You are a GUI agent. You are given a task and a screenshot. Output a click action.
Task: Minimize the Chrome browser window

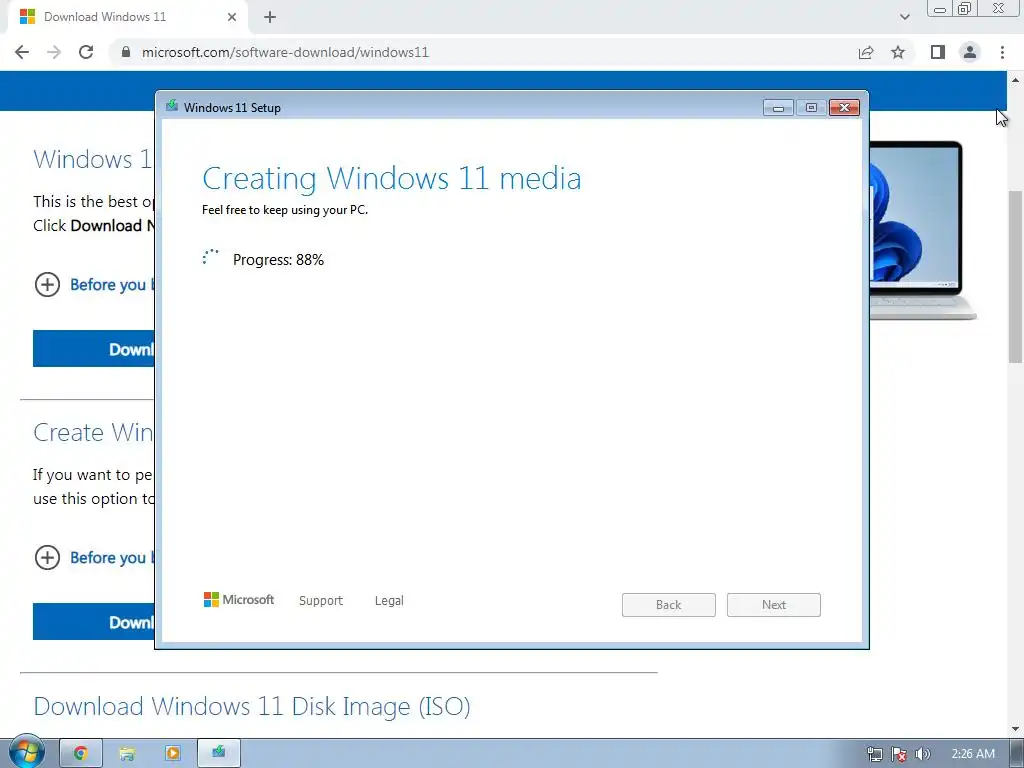pos(940,8)
